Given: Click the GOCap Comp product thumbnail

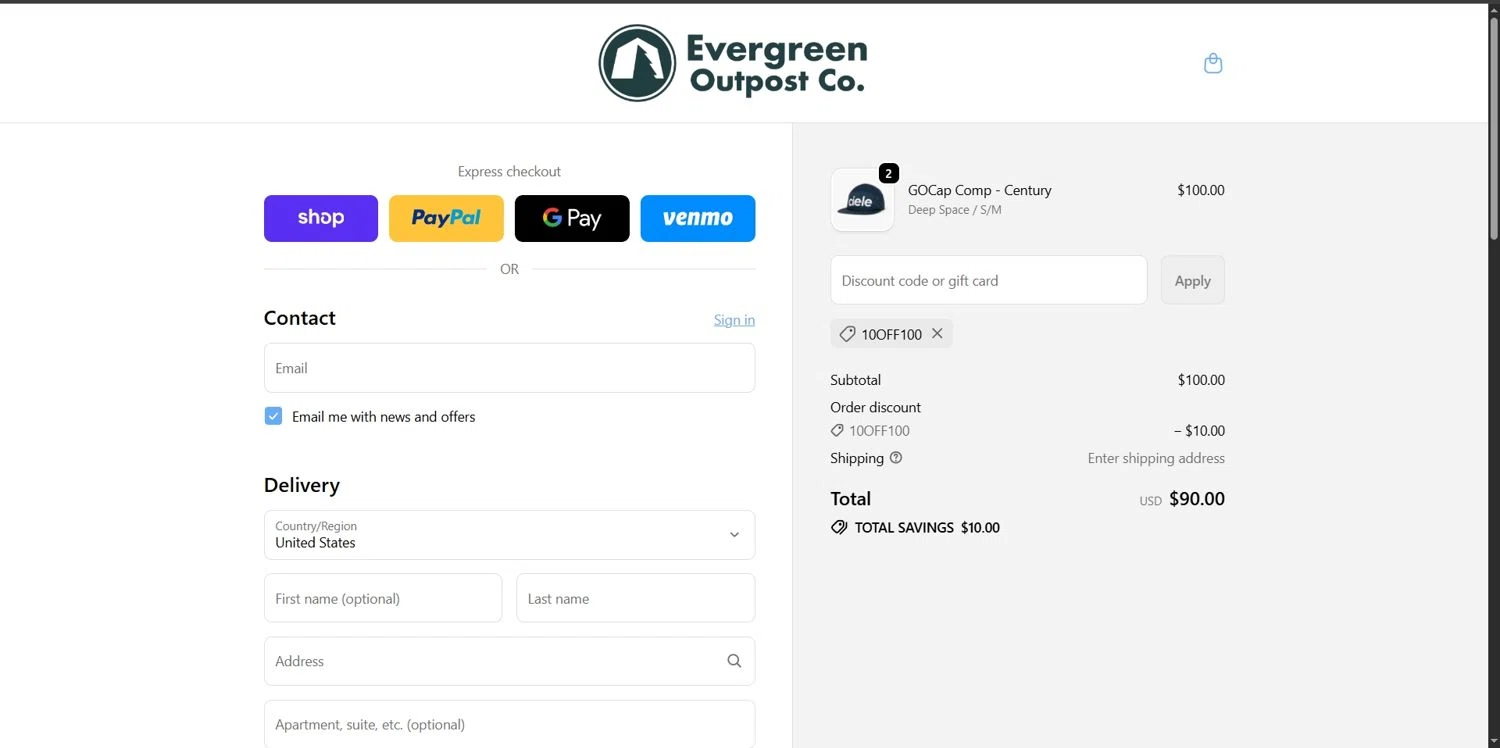Looking at the screenshot, I should (862, 200).
